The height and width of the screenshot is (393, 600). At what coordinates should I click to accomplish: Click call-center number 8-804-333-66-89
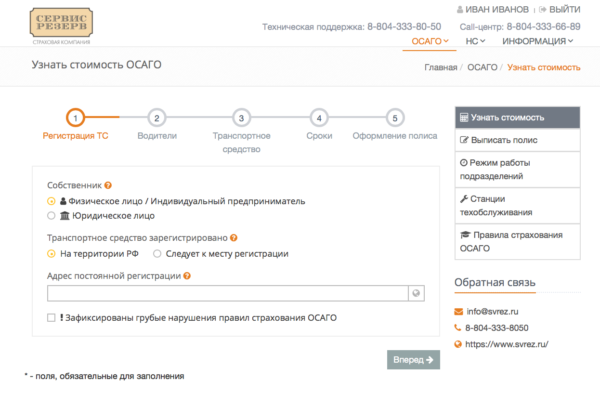point(543,26)
